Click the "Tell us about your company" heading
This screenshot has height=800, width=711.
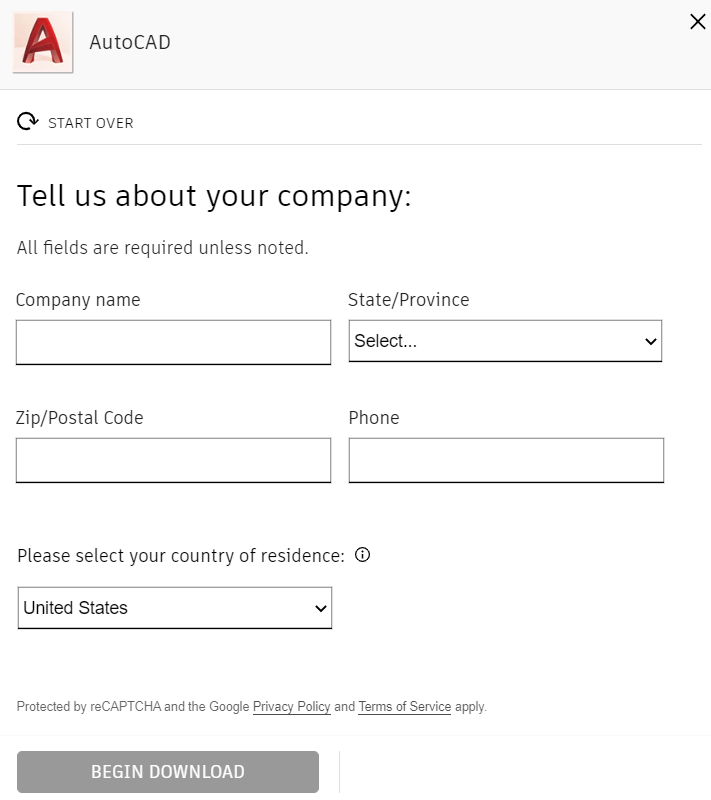214,196
